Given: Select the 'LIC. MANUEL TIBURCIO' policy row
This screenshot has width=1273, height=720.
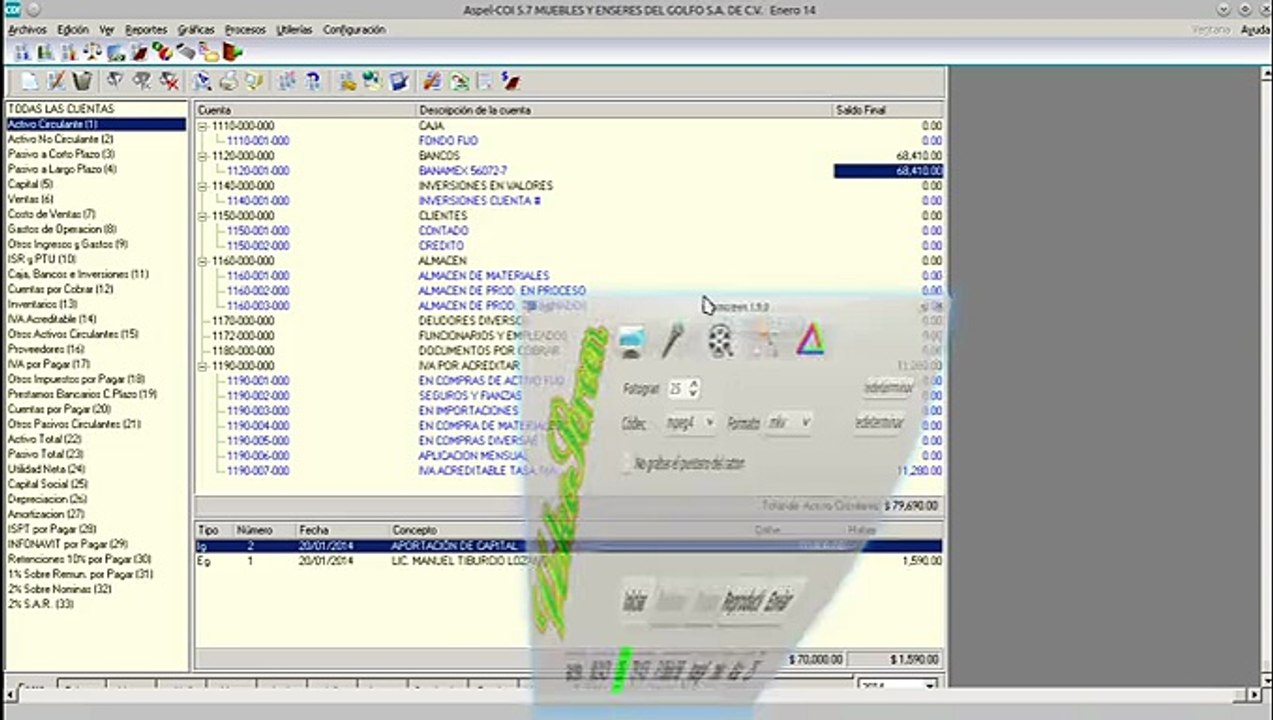Looking at the screenshot, I should coord(568,561).
